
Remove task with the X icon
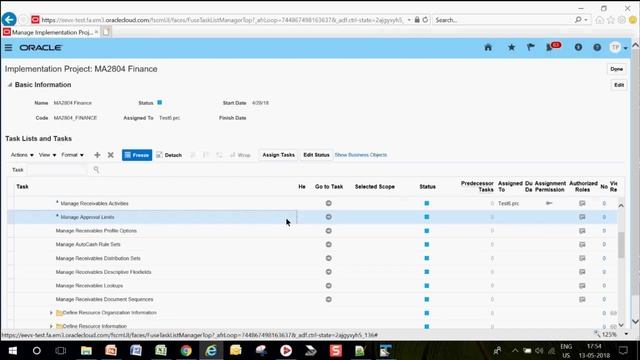(110, 155)
